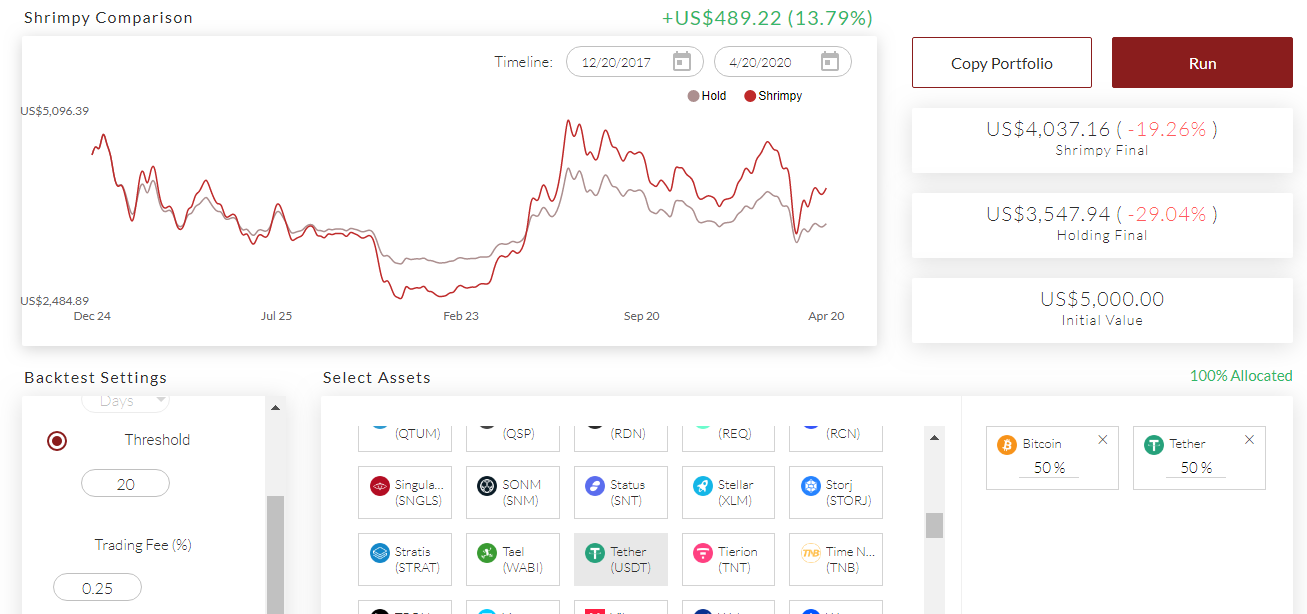Select the Tierion (TNT) asset icon

click(x=703, y=553)
